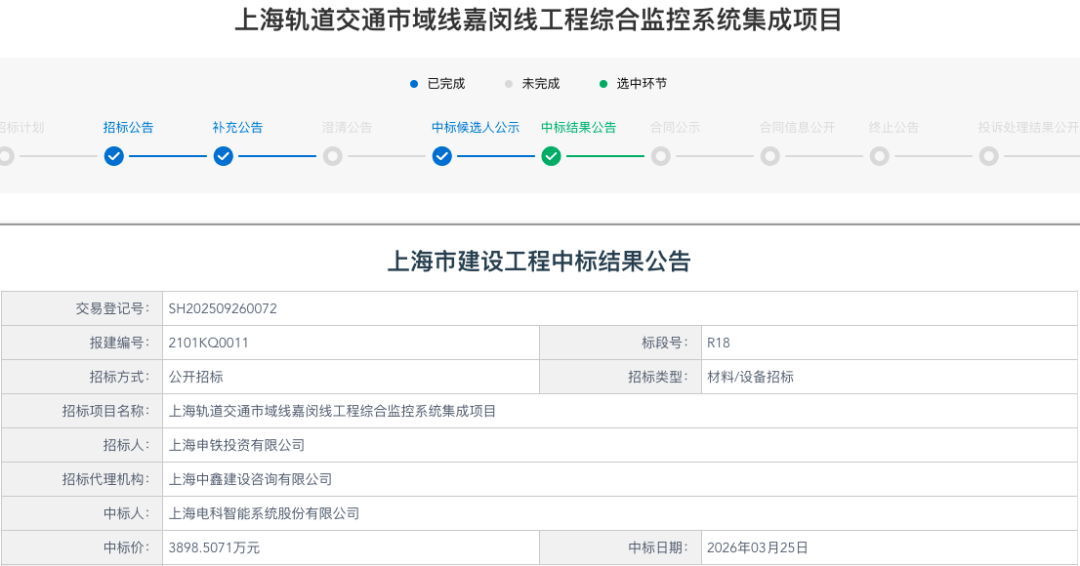Click the bid price value 3898.5071万元
Image resolution: width=1080 pixels, height=566 pixels.
click(214, 548)
